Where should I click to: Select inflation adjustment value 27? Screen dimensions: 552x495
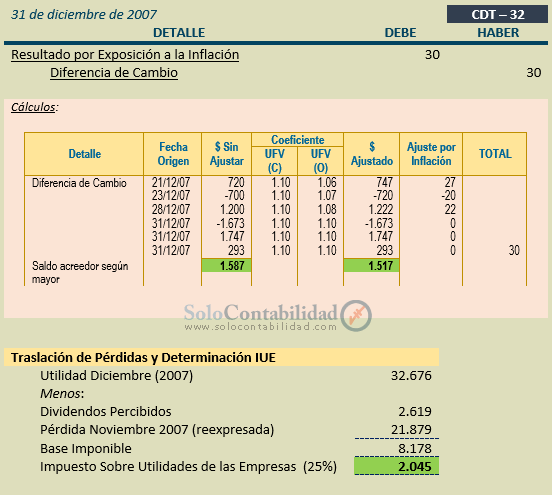(450, 182)
